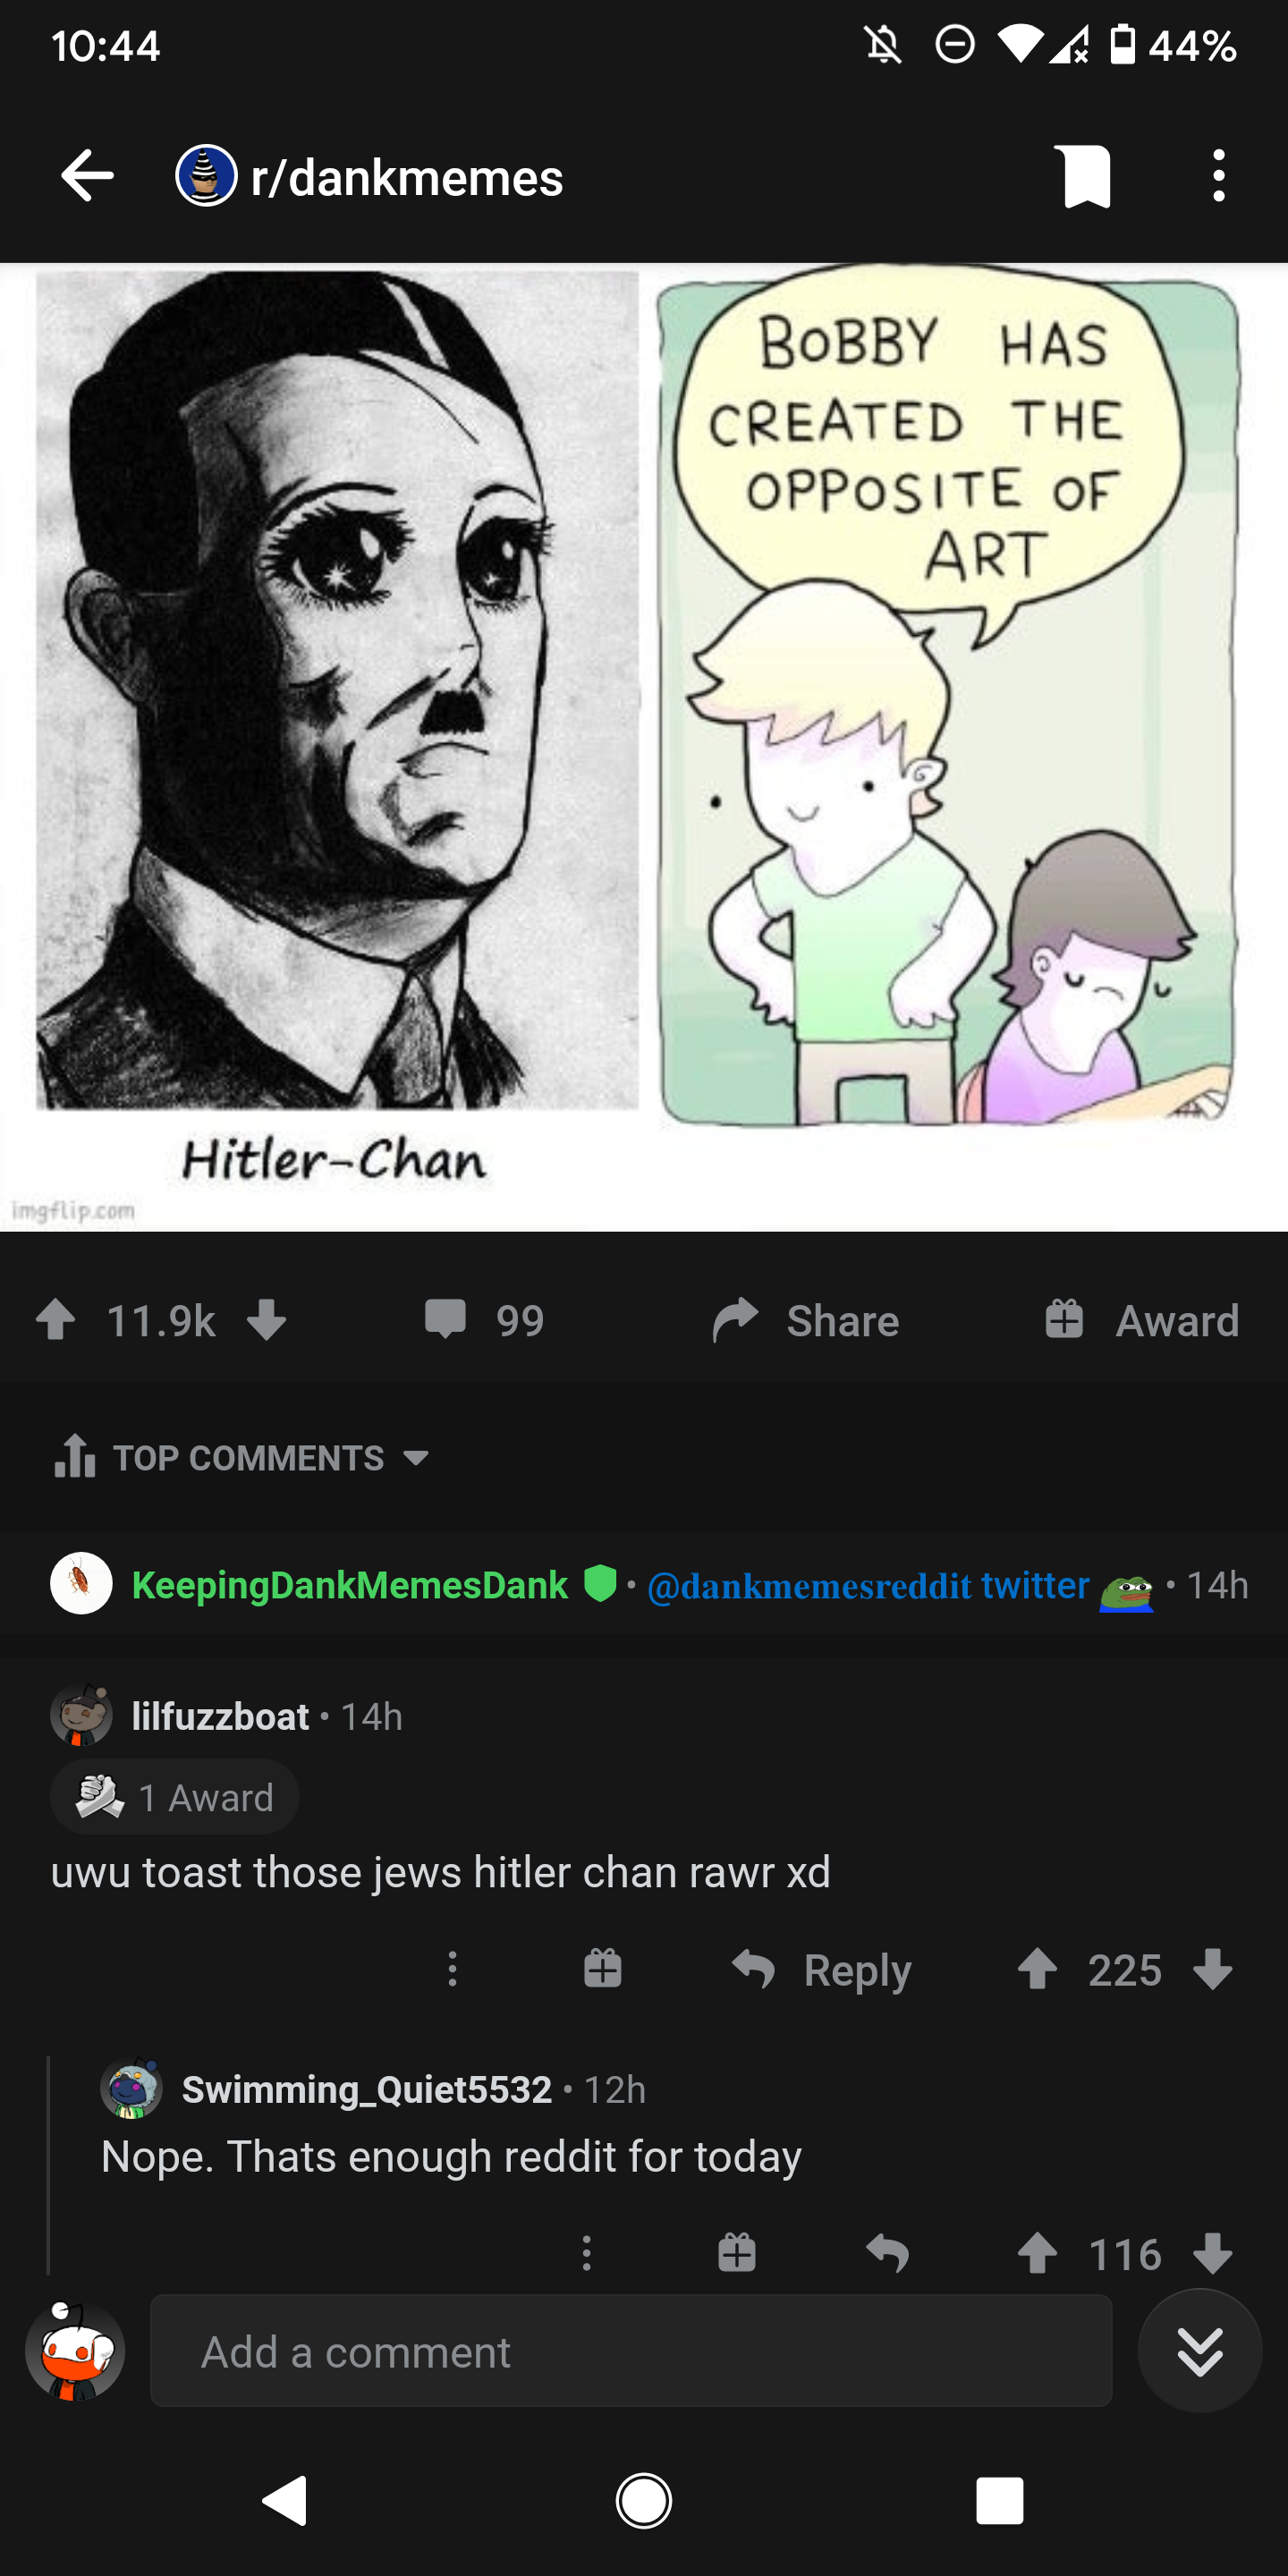Open the three-dot overflow menu in header
Screen dimensions: 1288x2576
[x=1218, y=176]
